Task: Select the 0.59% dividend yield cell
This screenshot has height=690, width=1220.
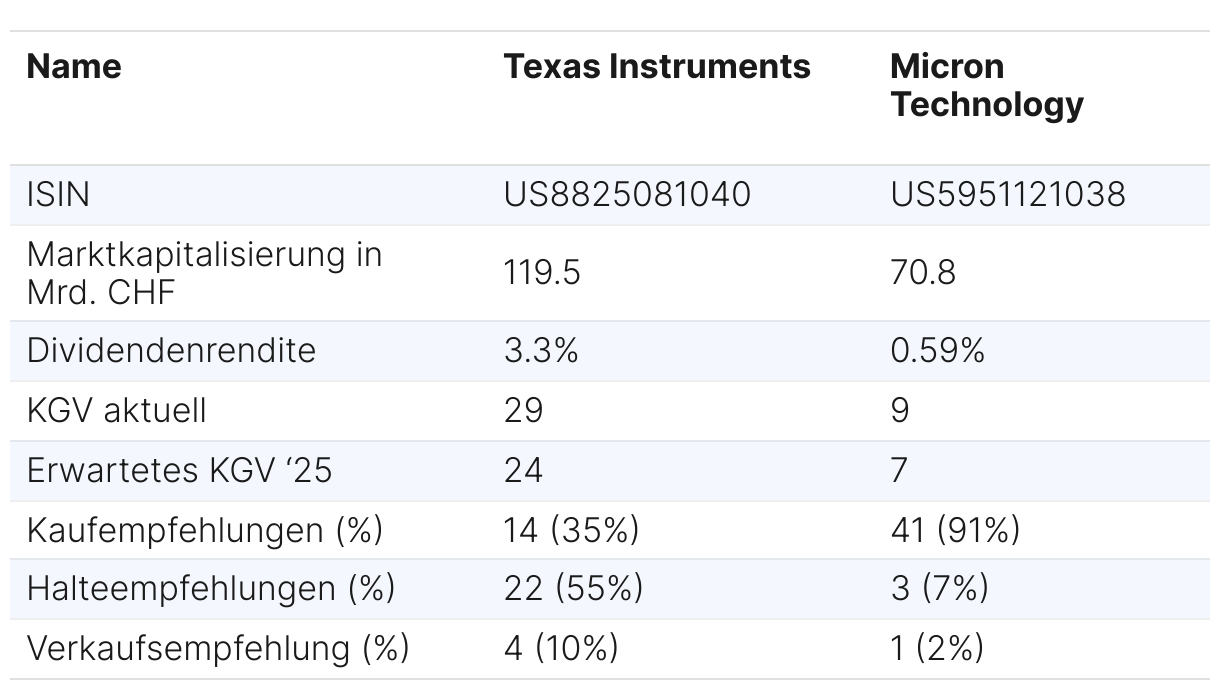Action: (x=938, y=350)
